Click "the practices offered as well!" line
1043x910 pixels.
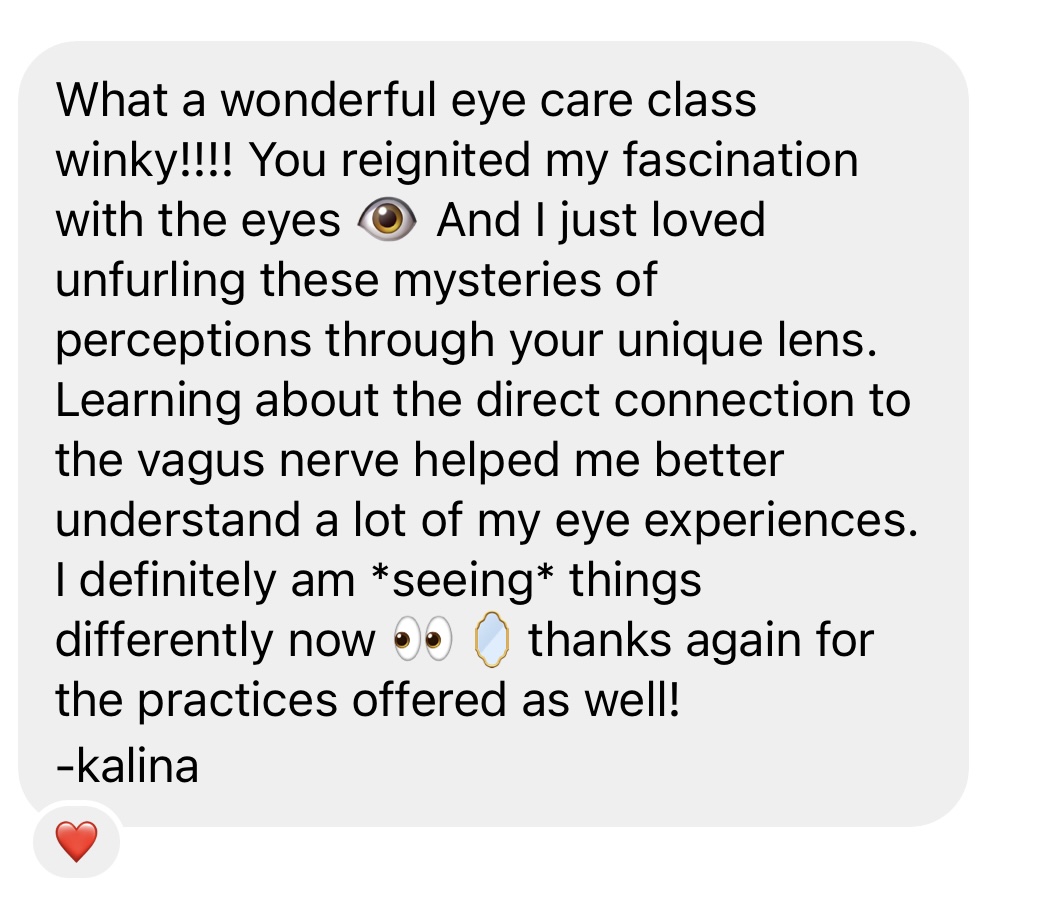coord(368,701)
